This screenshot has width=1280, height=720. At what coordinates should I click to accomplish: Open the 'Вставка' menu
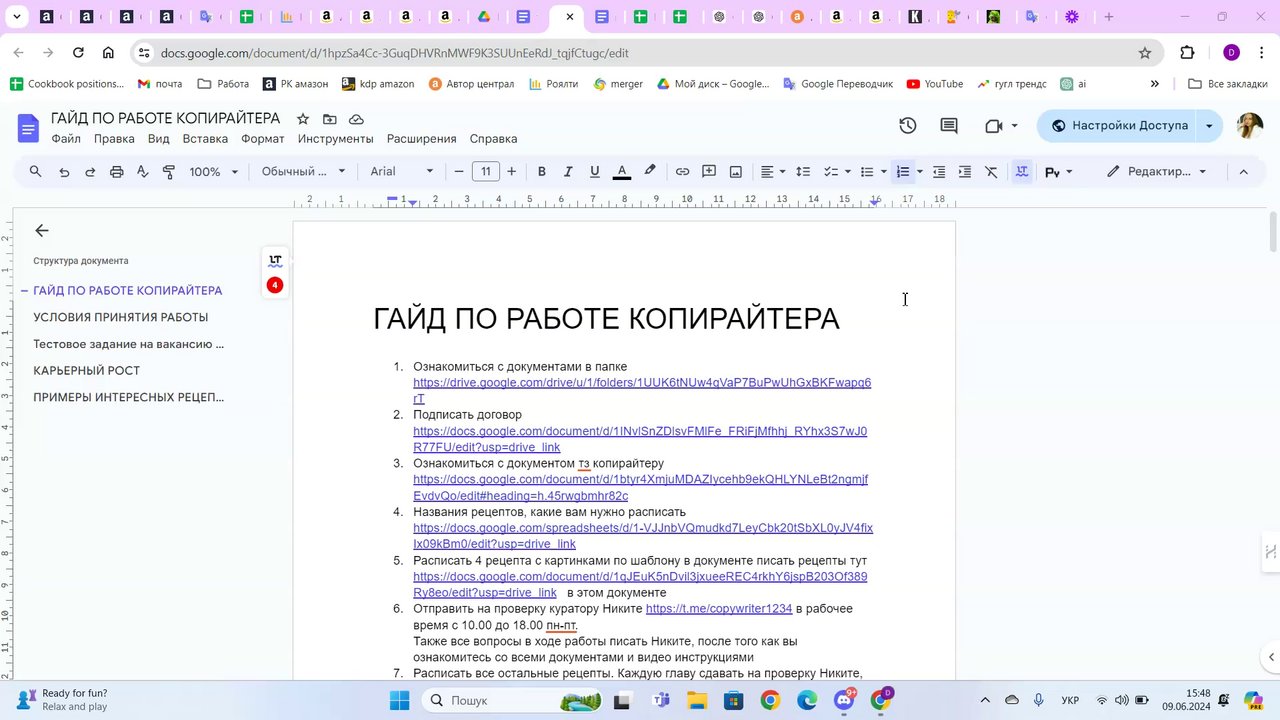point(205,139)
